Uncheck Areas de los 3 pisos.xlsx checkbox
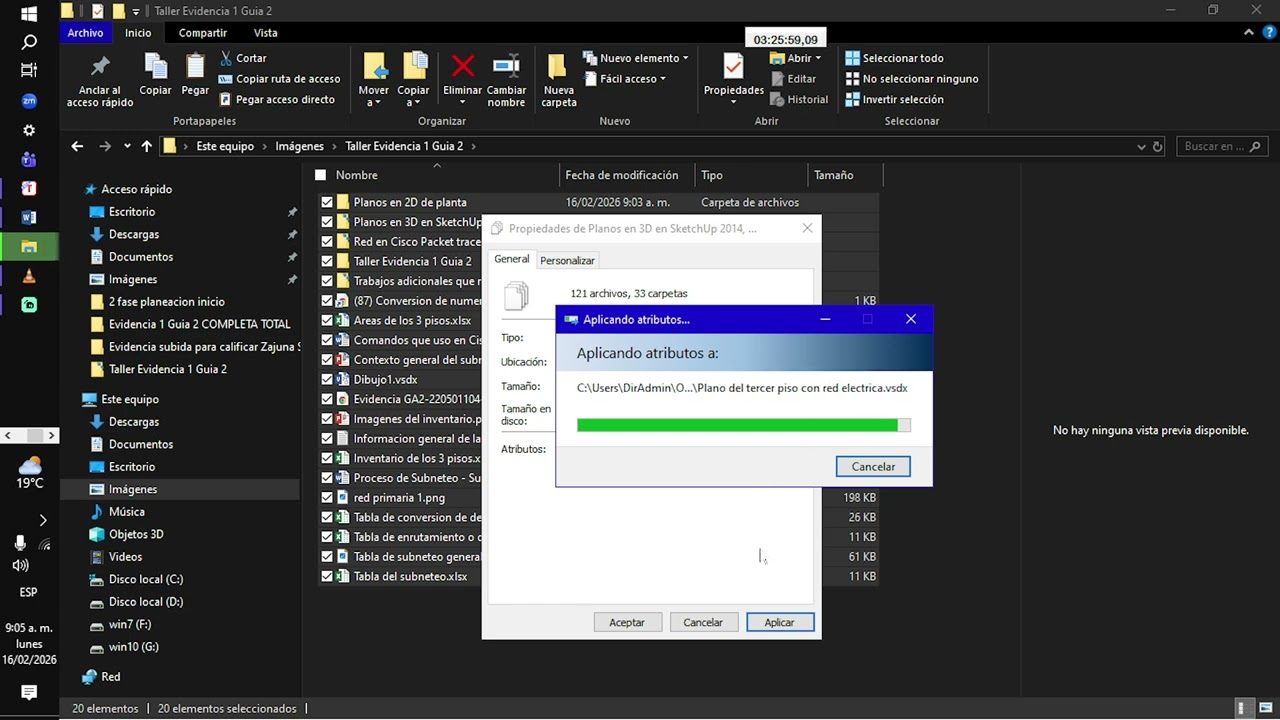 click(x=327, y=320)
